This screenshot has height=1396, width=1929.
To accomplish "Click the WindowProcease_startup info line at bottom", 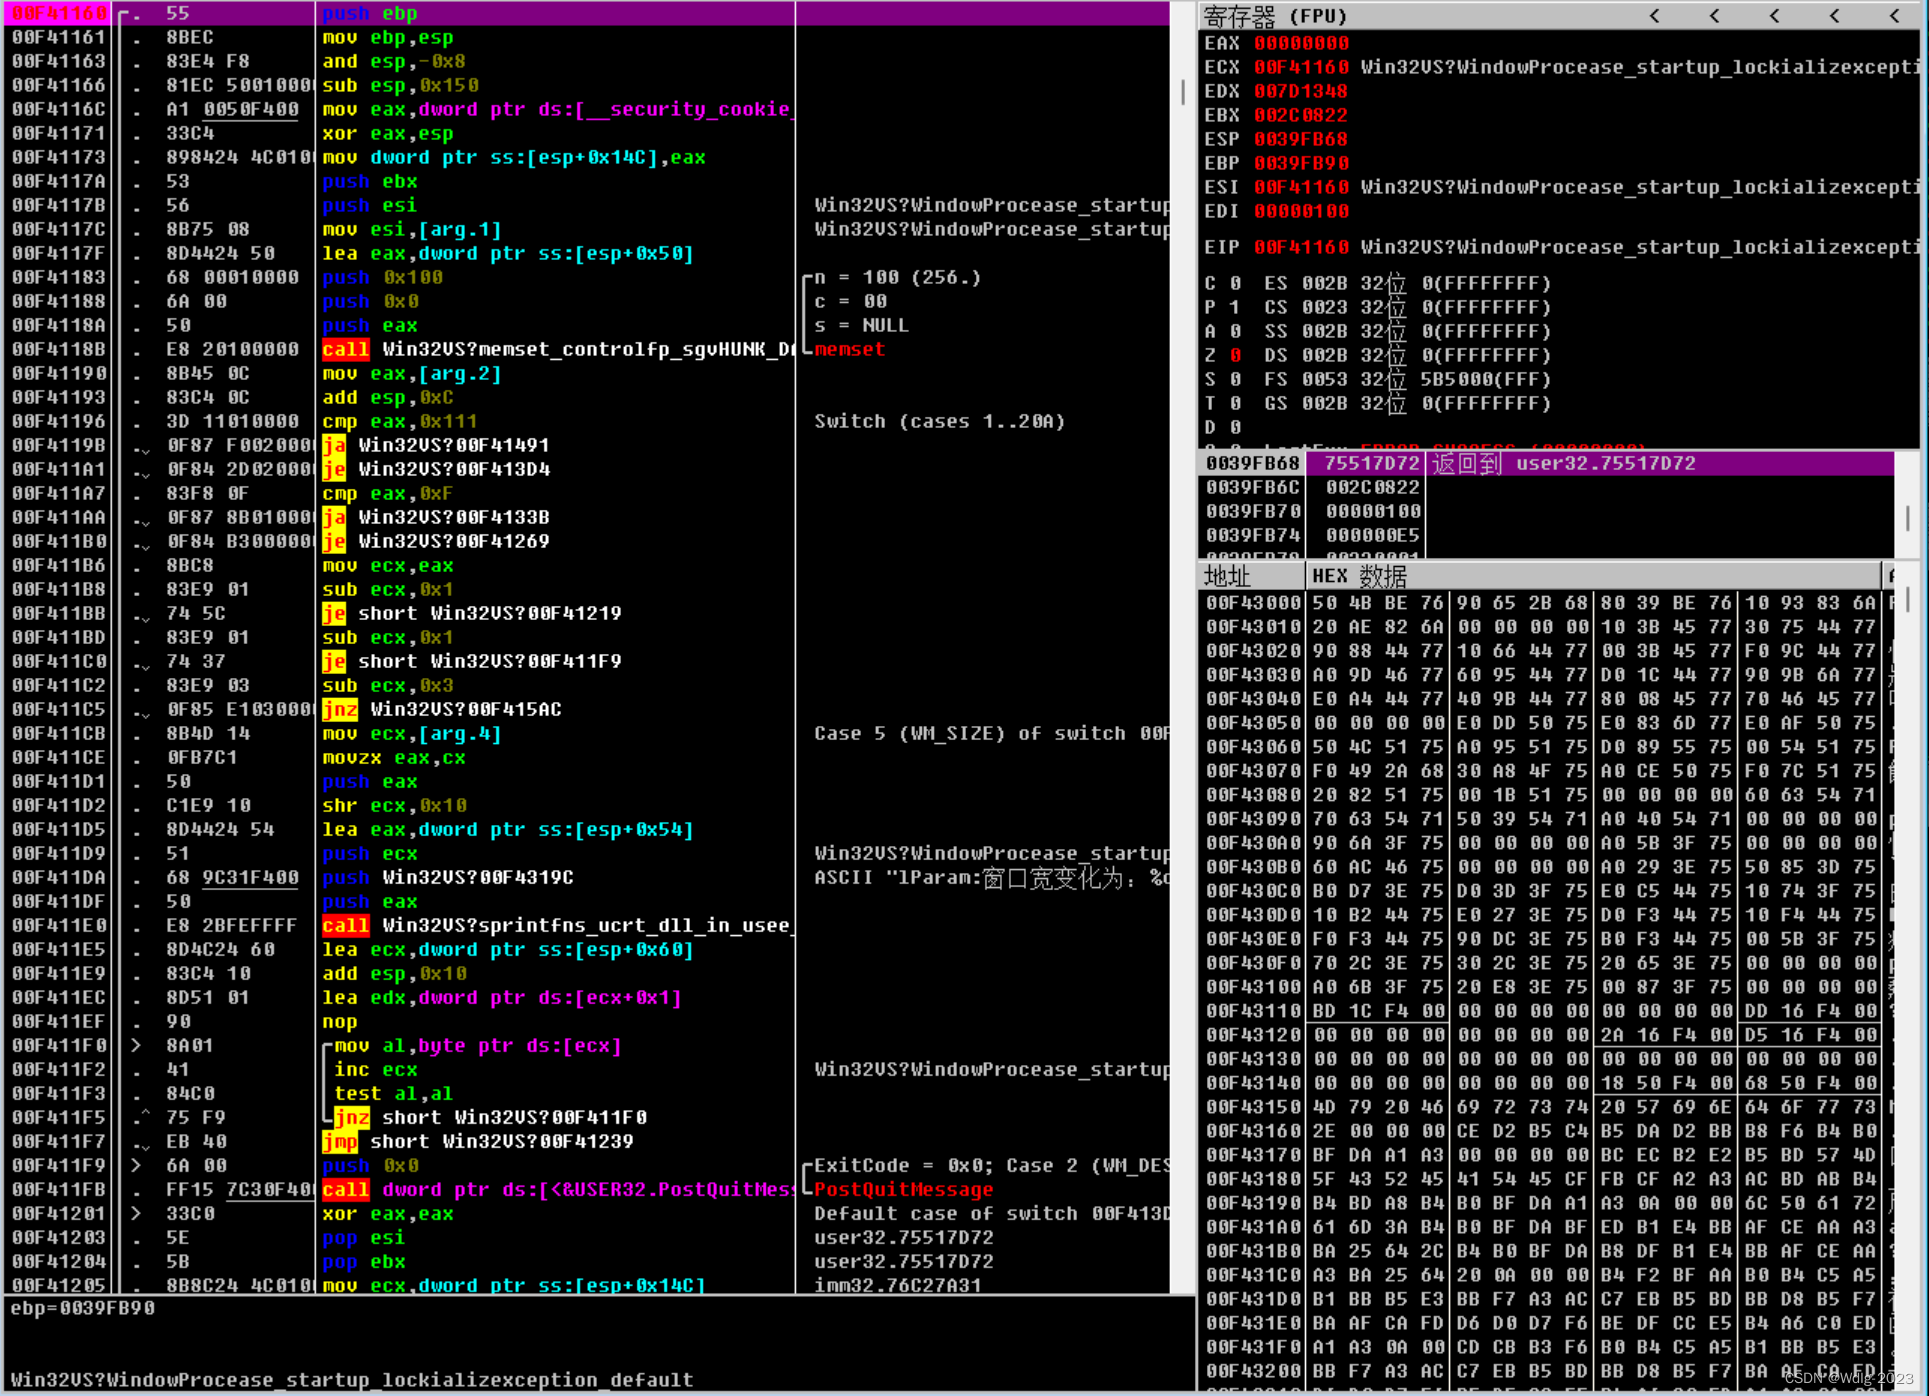I will click(x=351, y=1380).
